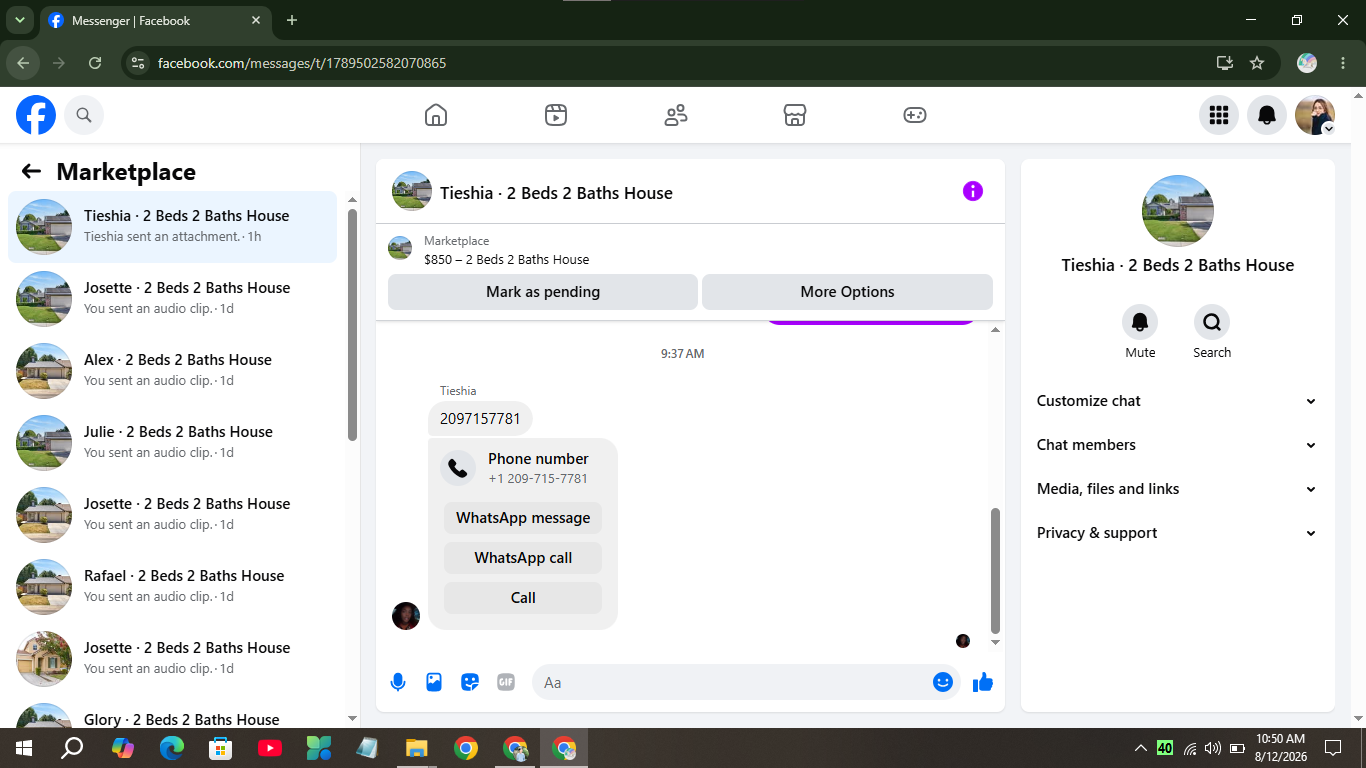Viewport: 1366px width, 768px height.
Task: Click Tieshia's sender avatar beside the phone card
Action: 406,616
